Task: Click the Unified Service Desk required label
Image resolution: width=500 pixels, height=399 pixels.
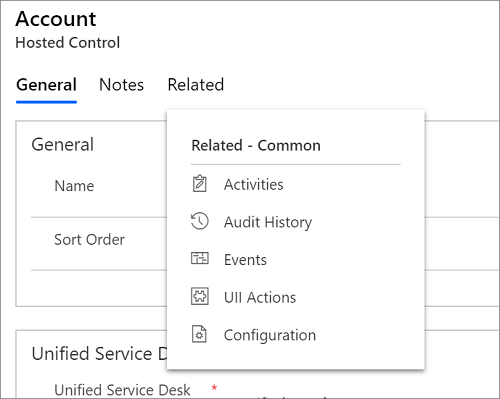Action: [x=122, y=390]
